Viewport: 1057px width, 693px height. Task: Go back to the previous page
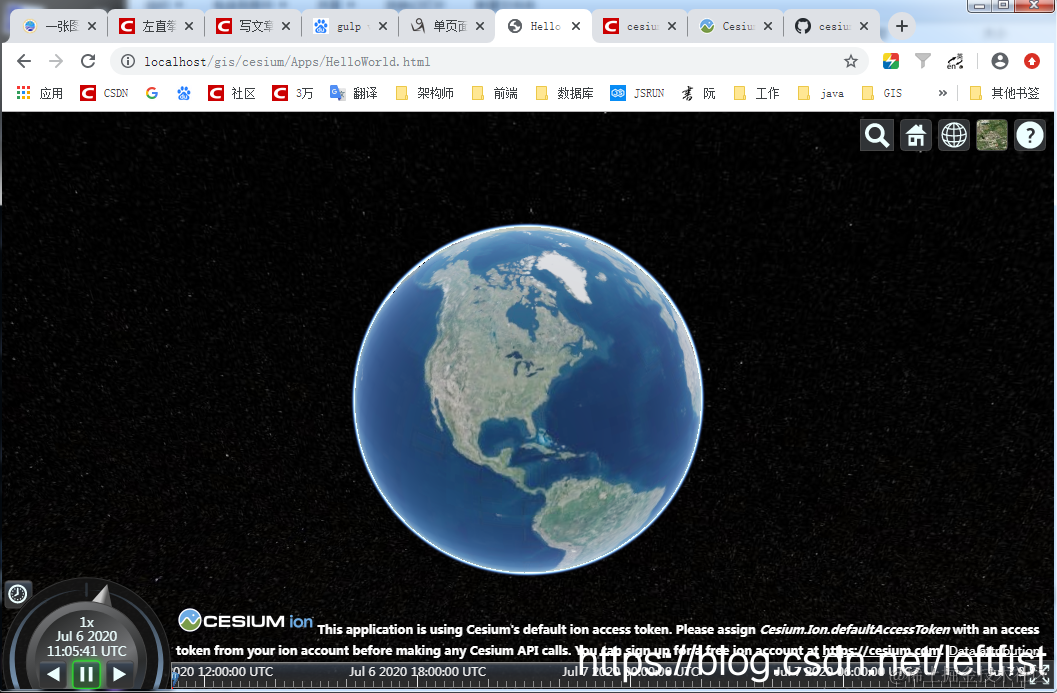pos(24,61)
